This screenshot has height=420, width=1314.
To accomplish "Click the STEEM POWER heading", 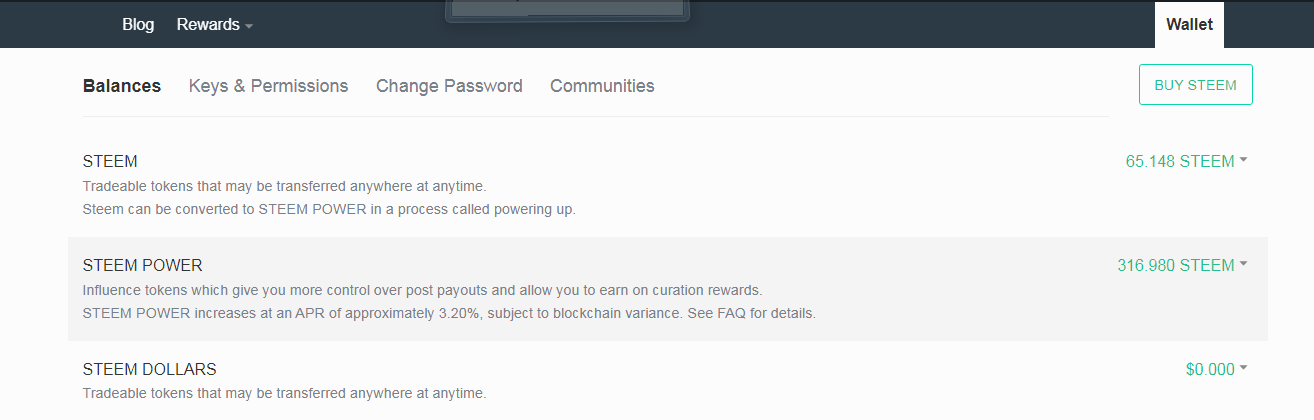I will 142,265.
